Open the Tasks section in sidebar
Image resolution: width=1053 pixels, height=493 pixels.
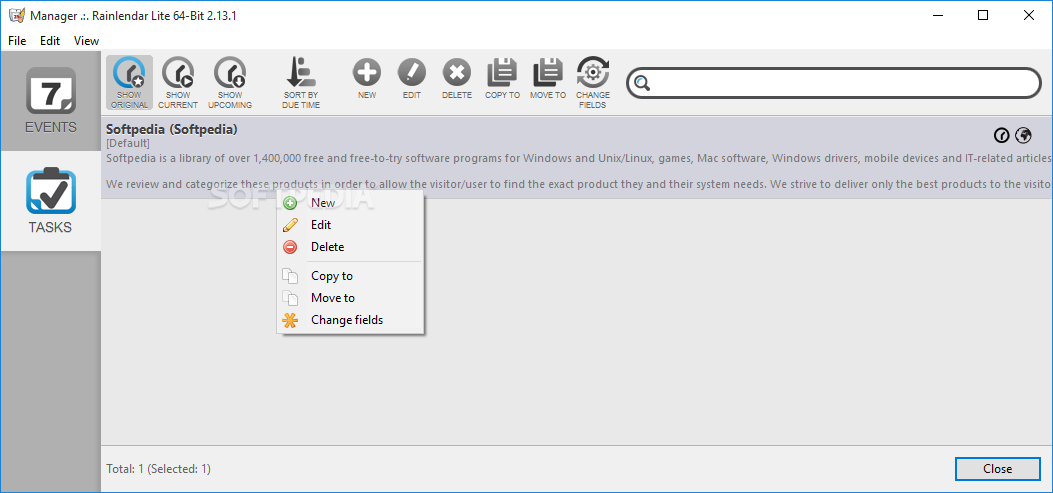[51, 201]
